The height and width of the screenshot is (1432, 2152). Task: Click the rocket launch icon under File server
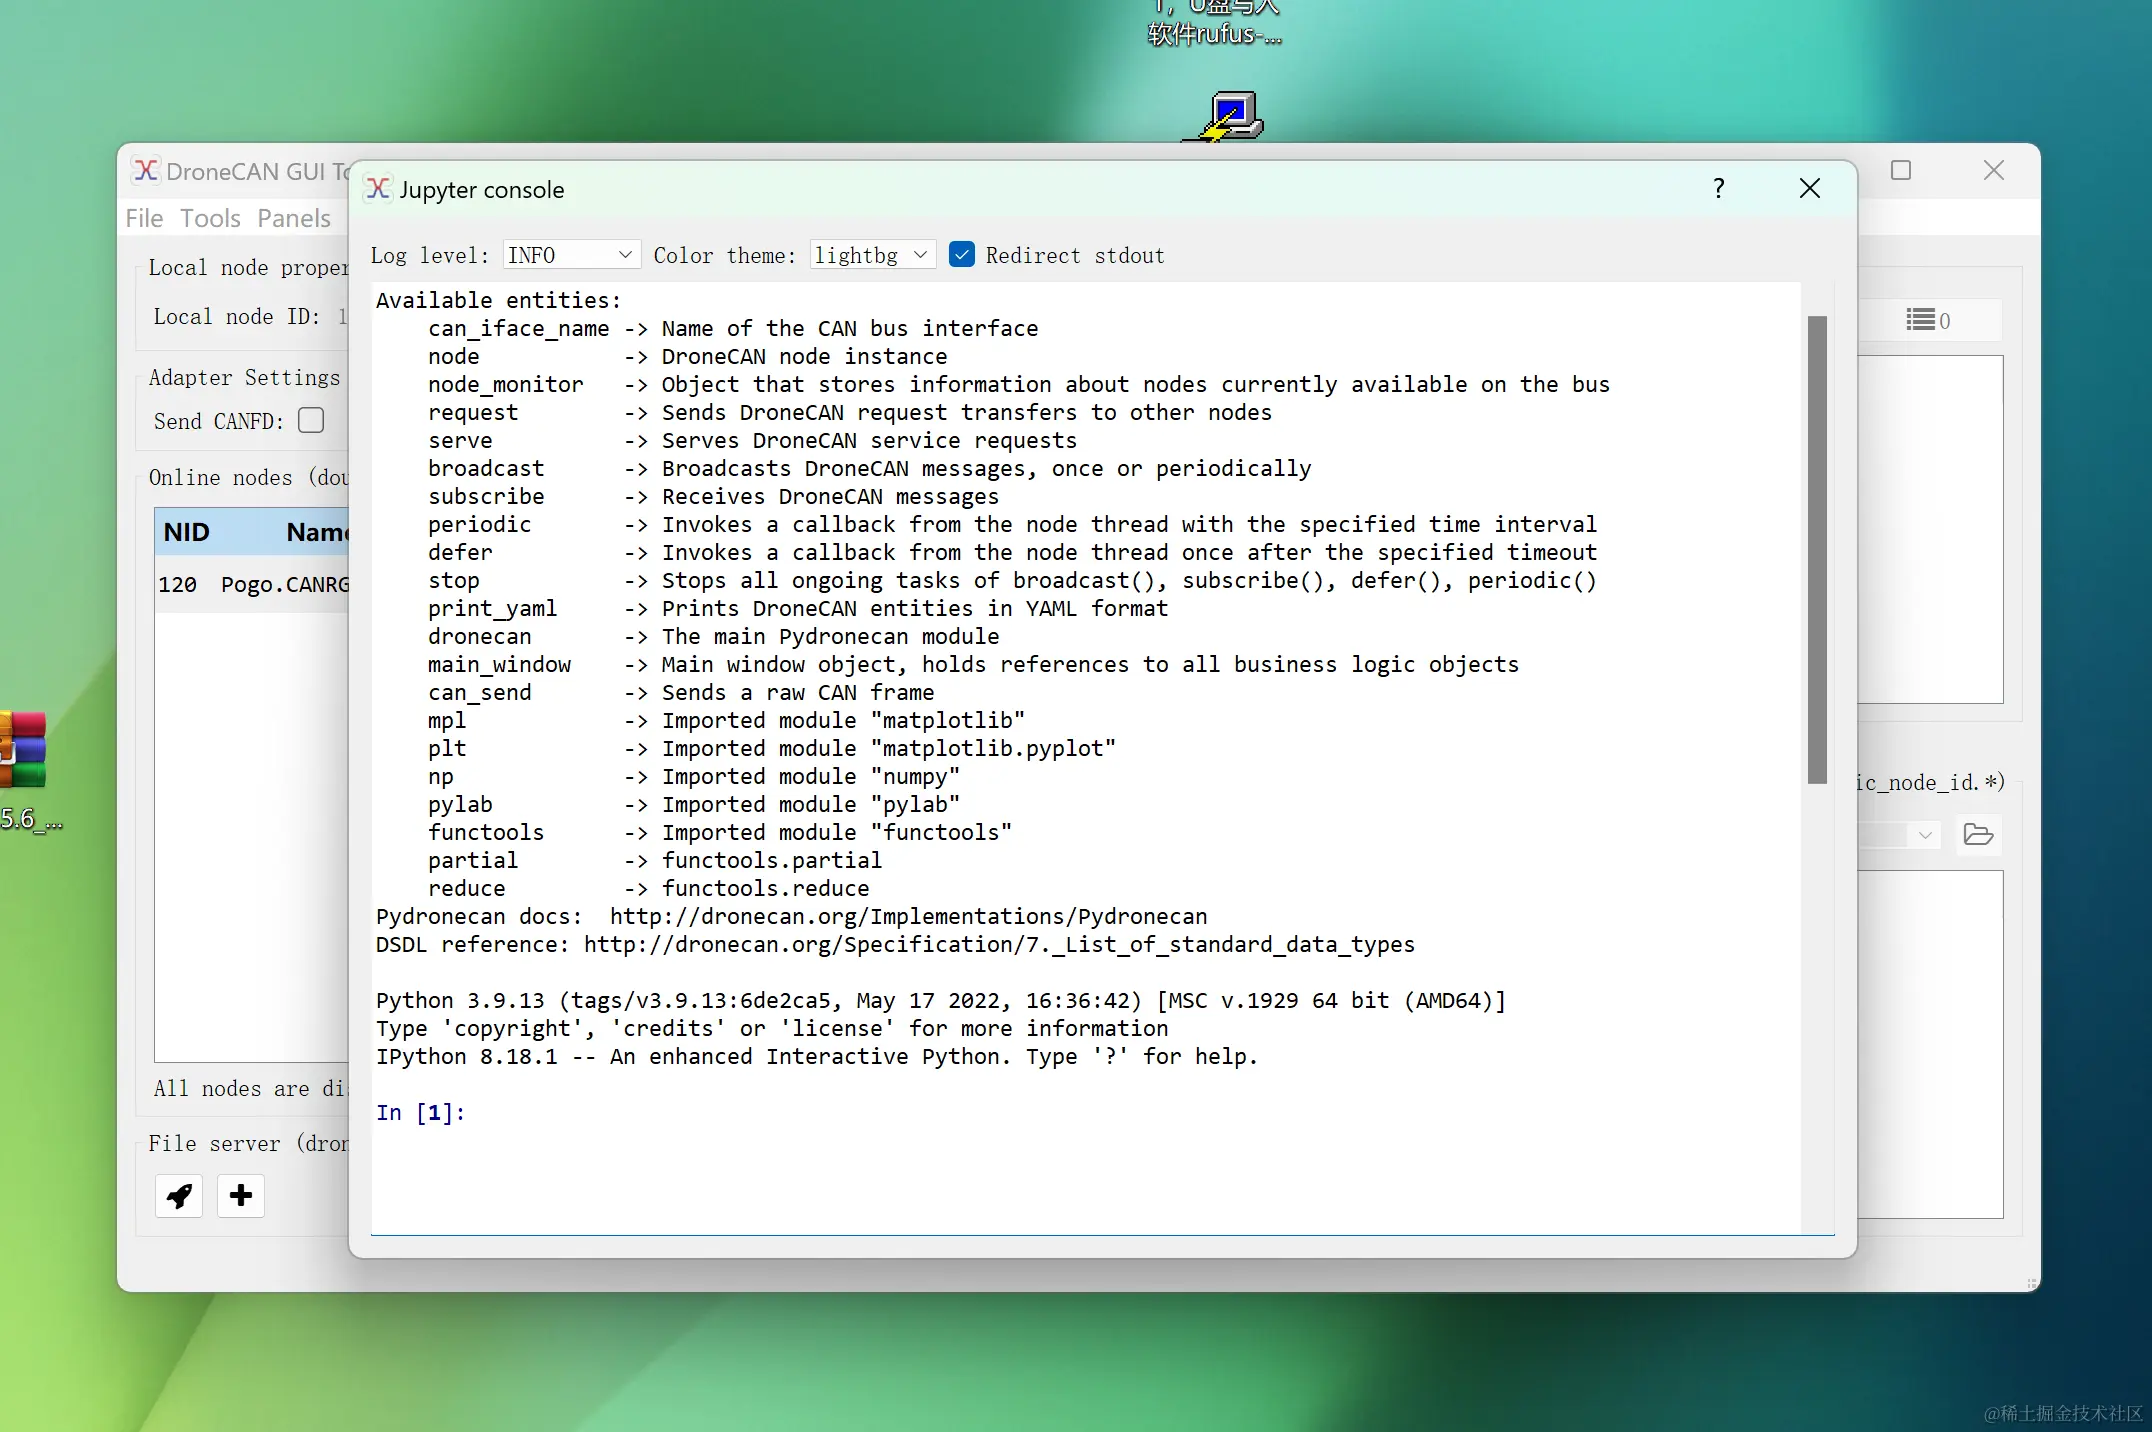[x=179, y=1196]
